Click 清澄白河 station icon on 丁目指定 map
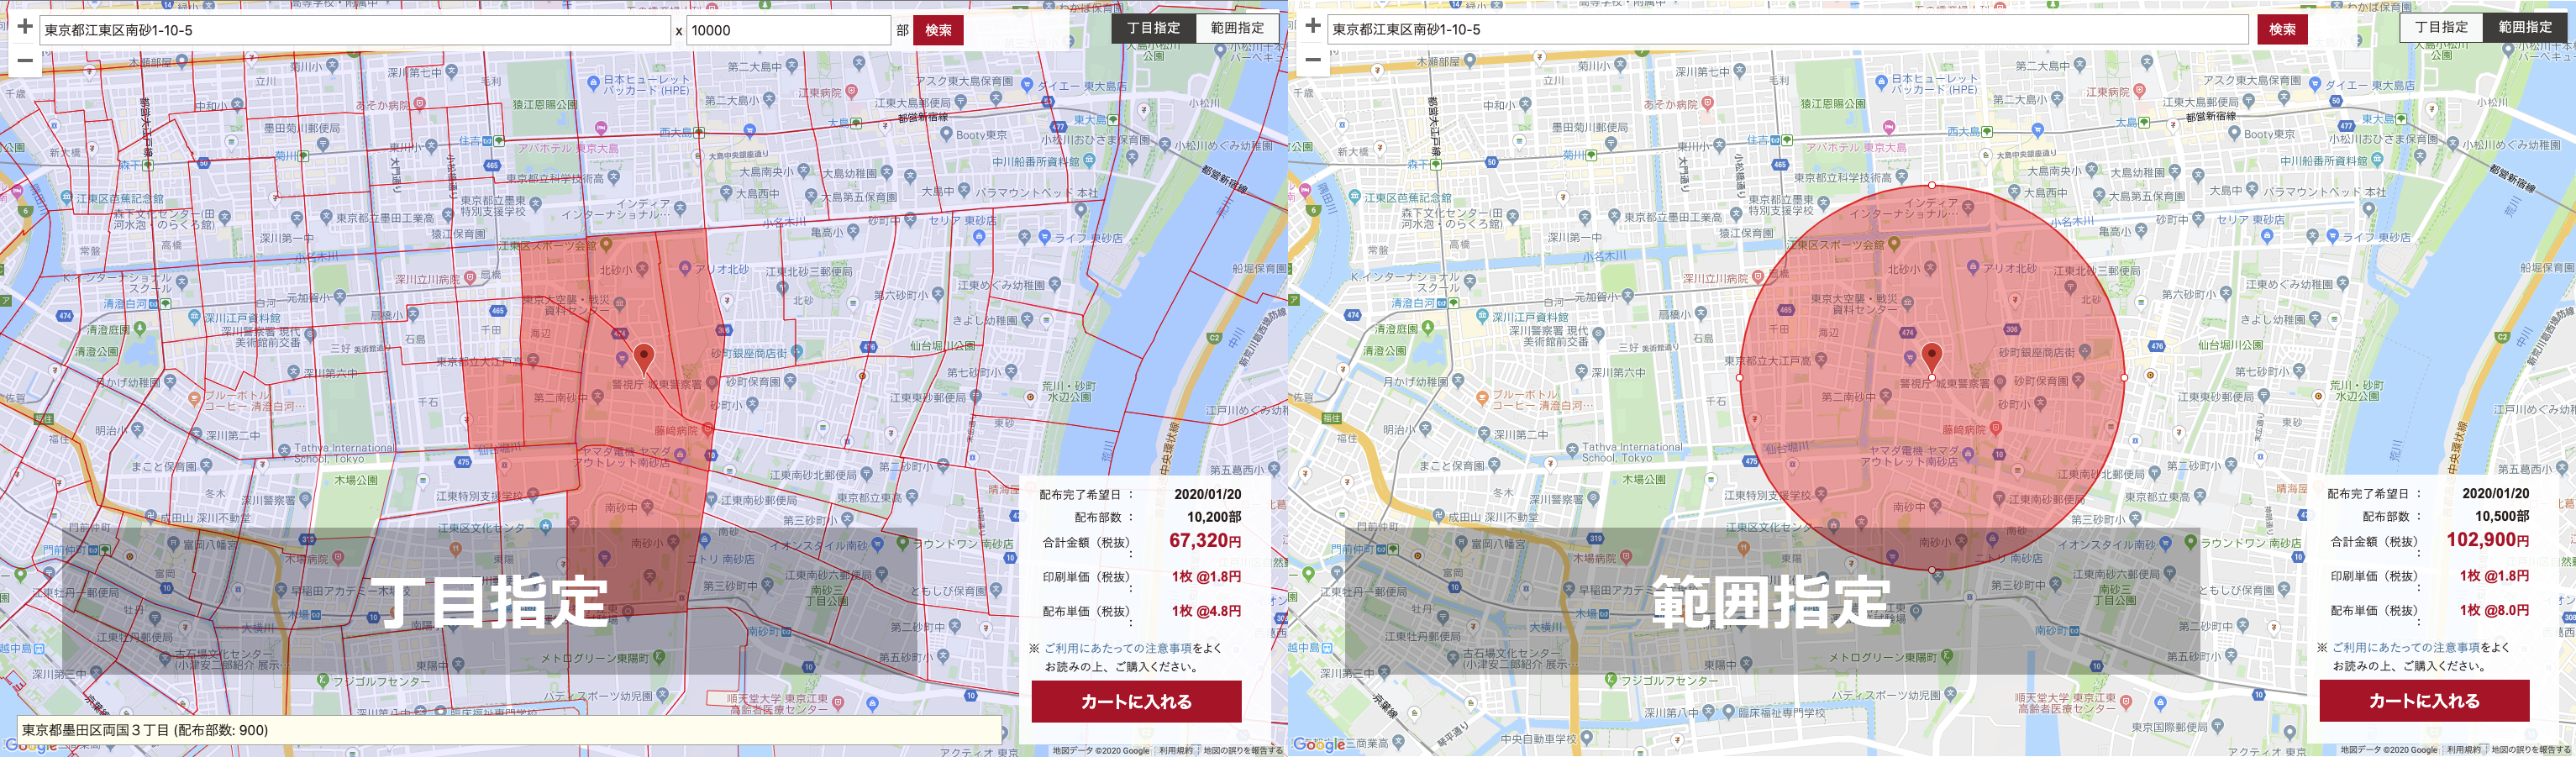Viewport: 2576px width, 757px height. (x=165, y=303)
